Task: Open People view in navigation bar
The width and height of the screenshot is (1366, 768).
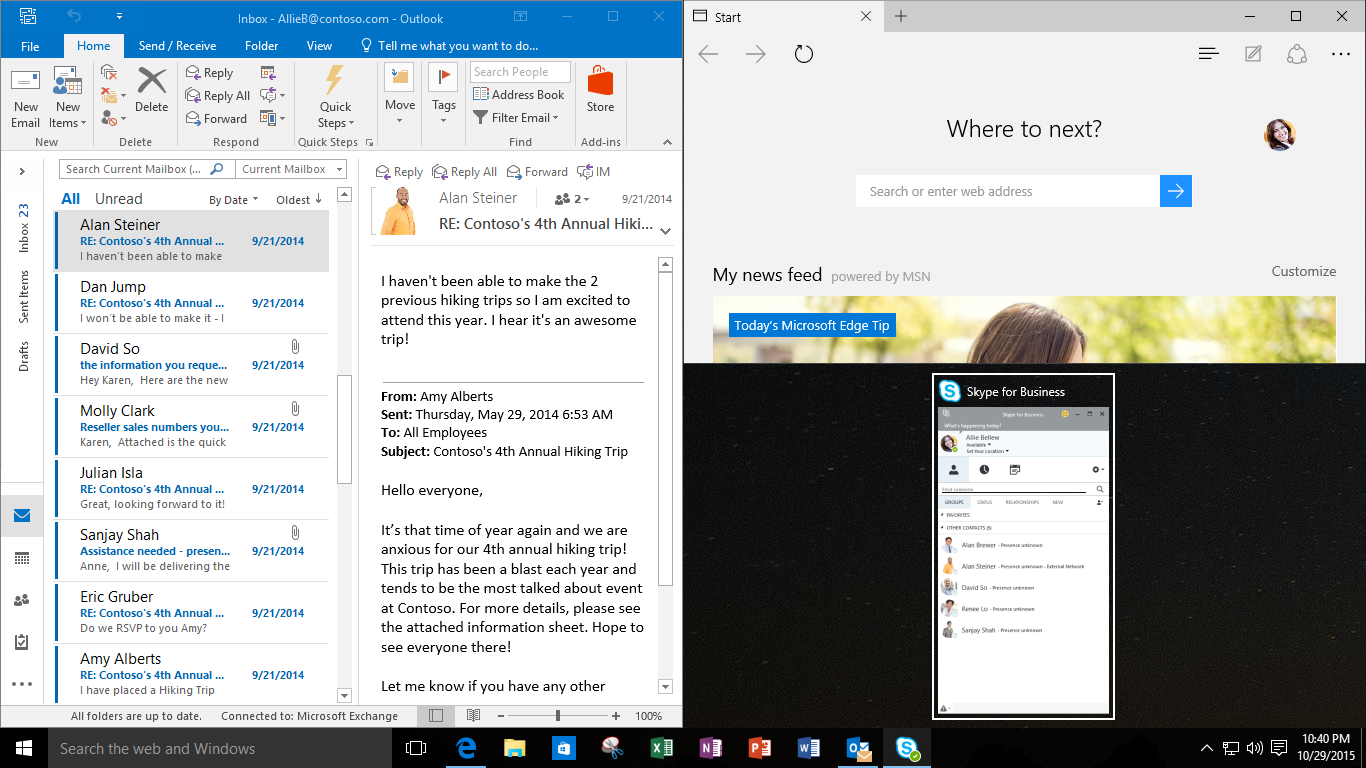Action: tap(22, 600)
